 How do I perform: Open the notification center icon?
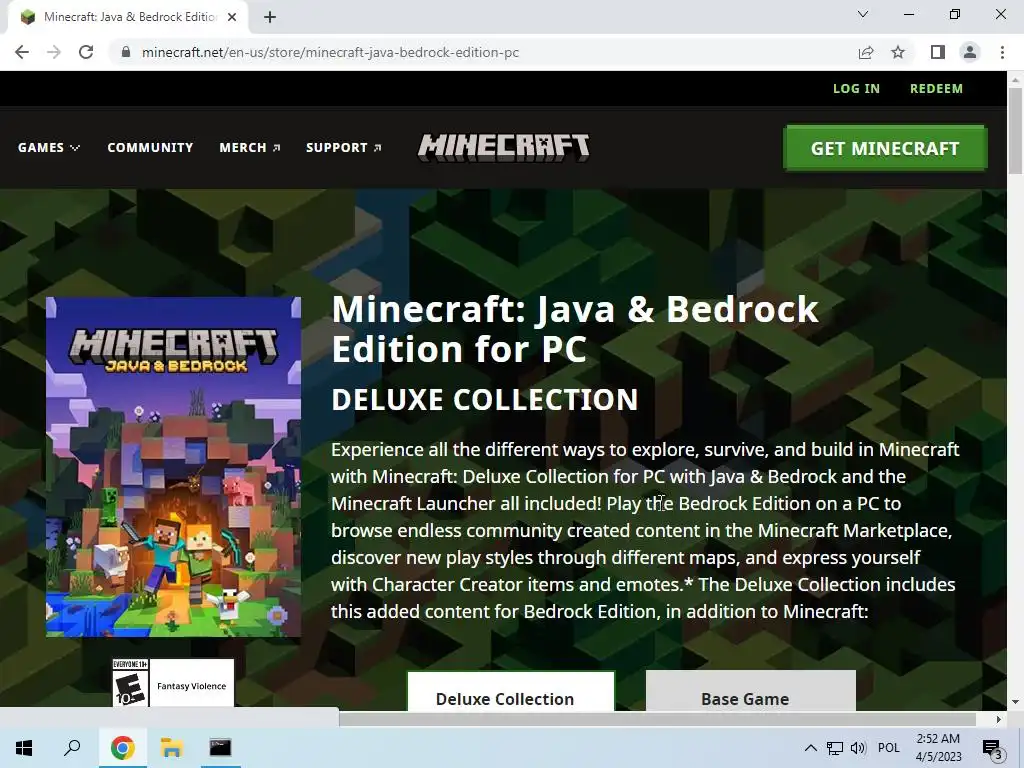[x=992, y=748]
